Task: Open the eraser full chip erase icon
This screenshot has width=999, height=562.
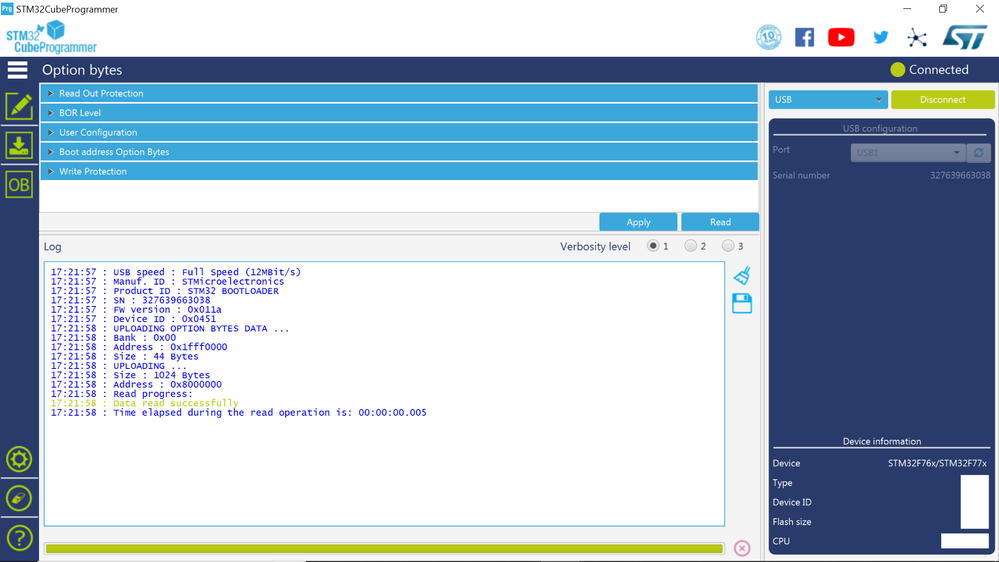Action: point(19,498)
